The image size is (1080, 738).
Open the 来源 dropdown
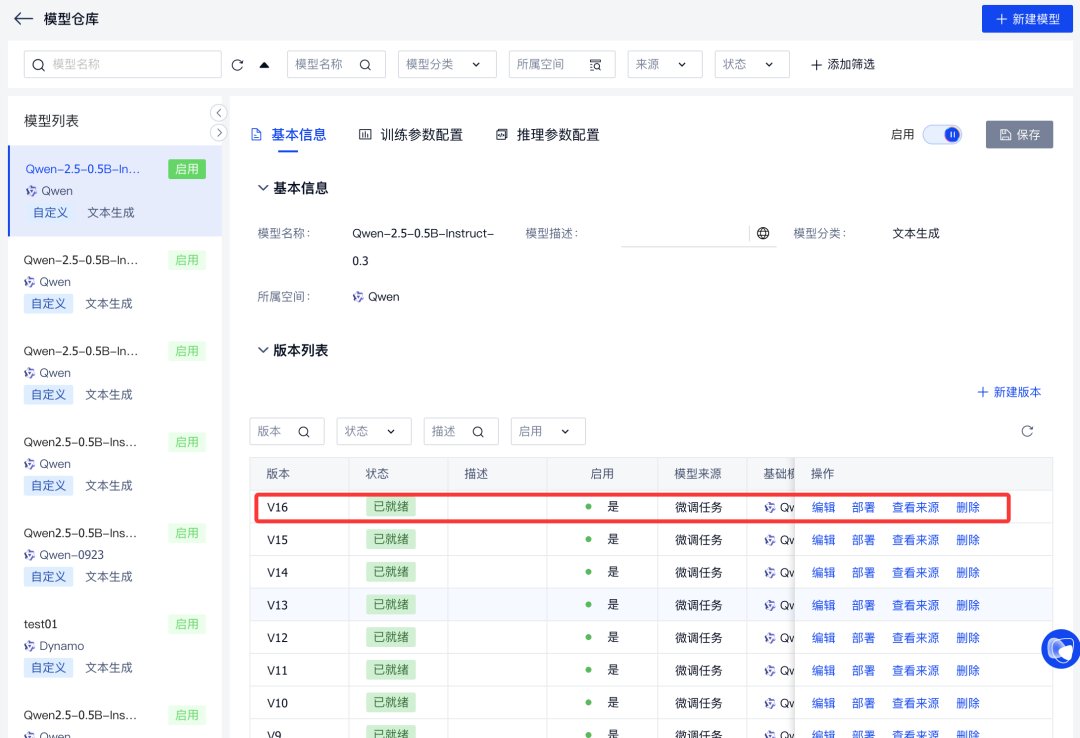click(665, 64)
